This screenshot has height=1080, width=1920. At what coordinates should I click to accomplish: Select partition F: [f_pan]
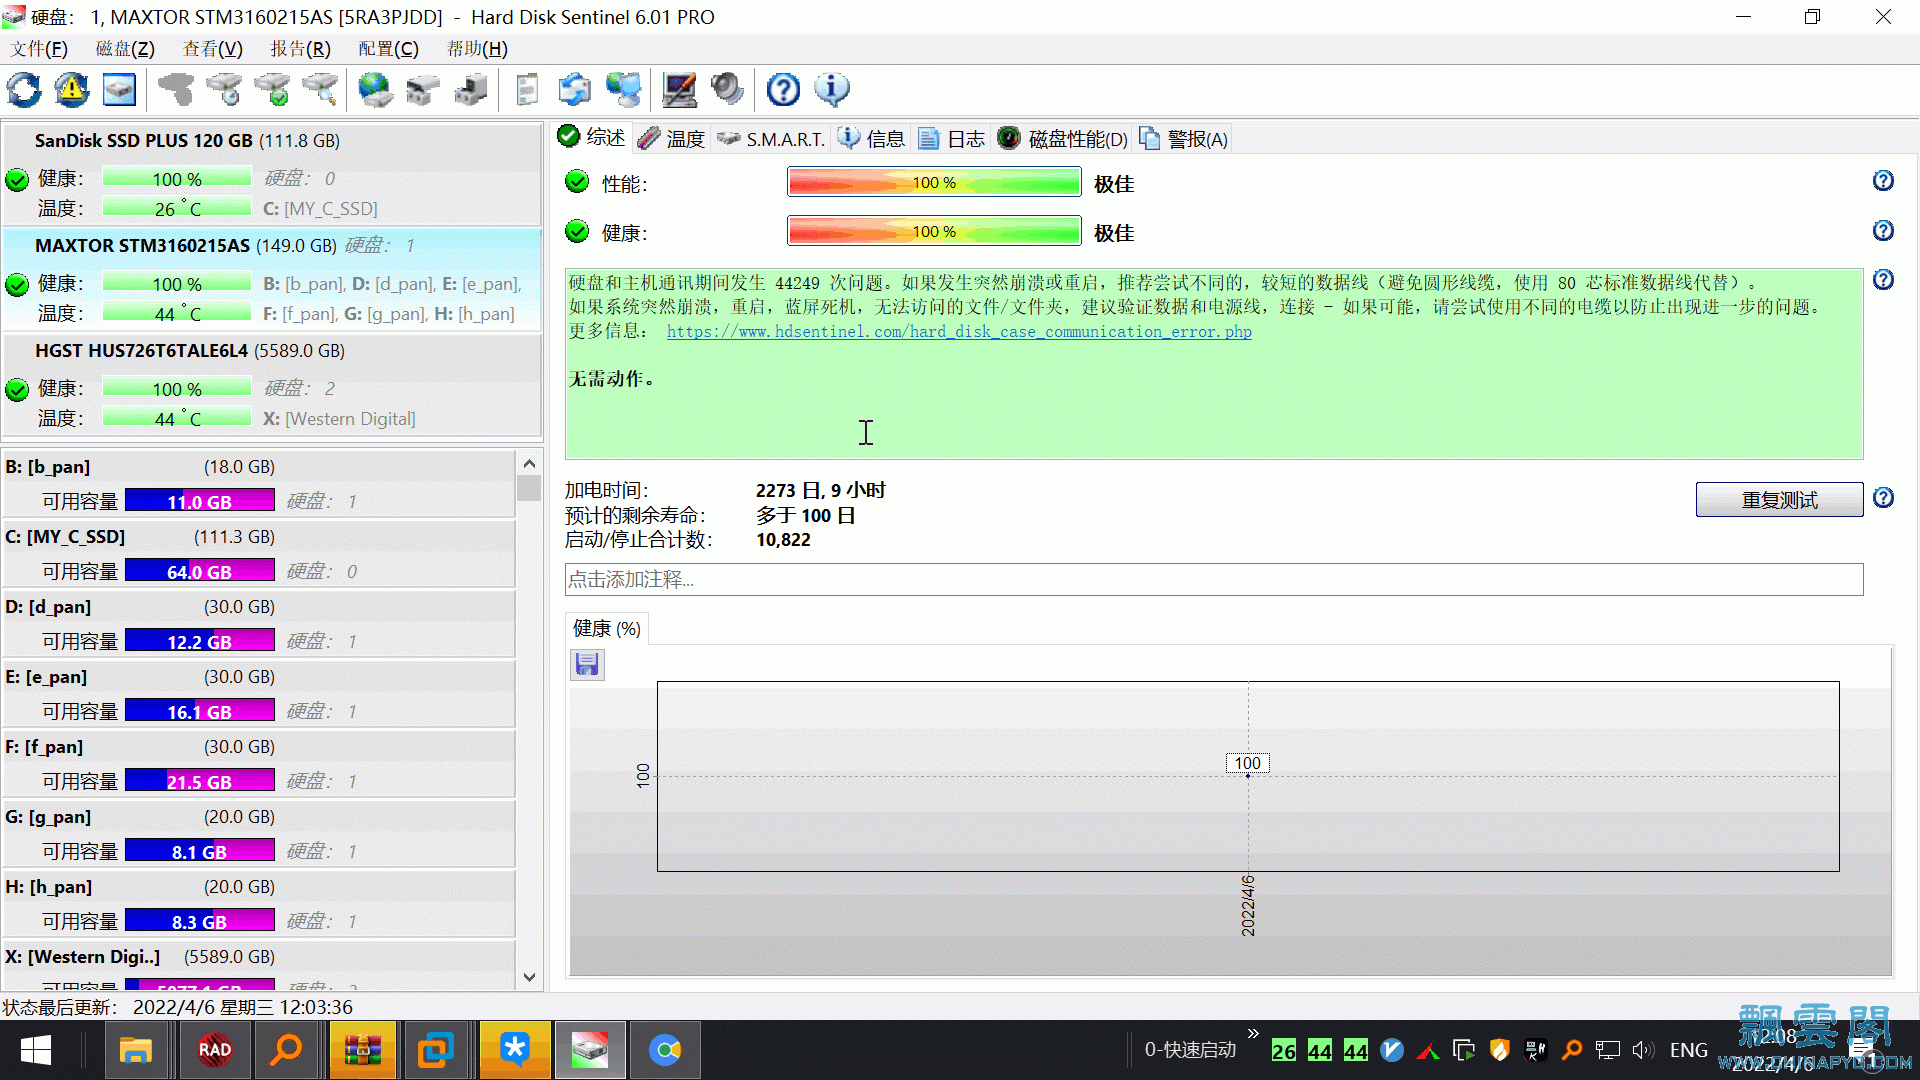tap(258, 764)
